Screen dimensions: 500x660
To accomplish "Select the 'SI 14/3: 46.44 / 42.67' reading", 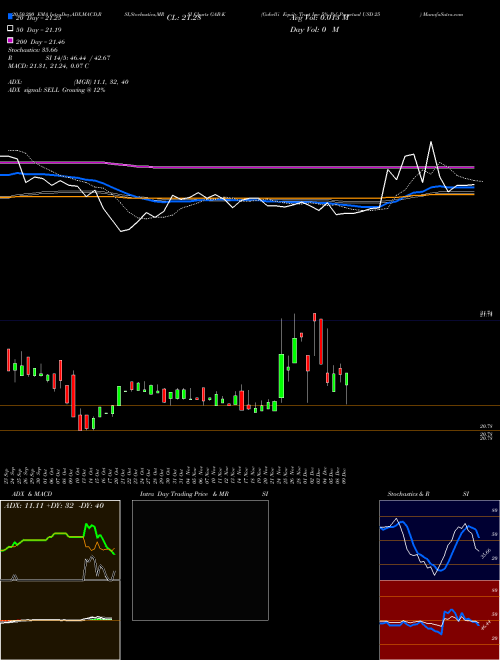I will (78, 58).
